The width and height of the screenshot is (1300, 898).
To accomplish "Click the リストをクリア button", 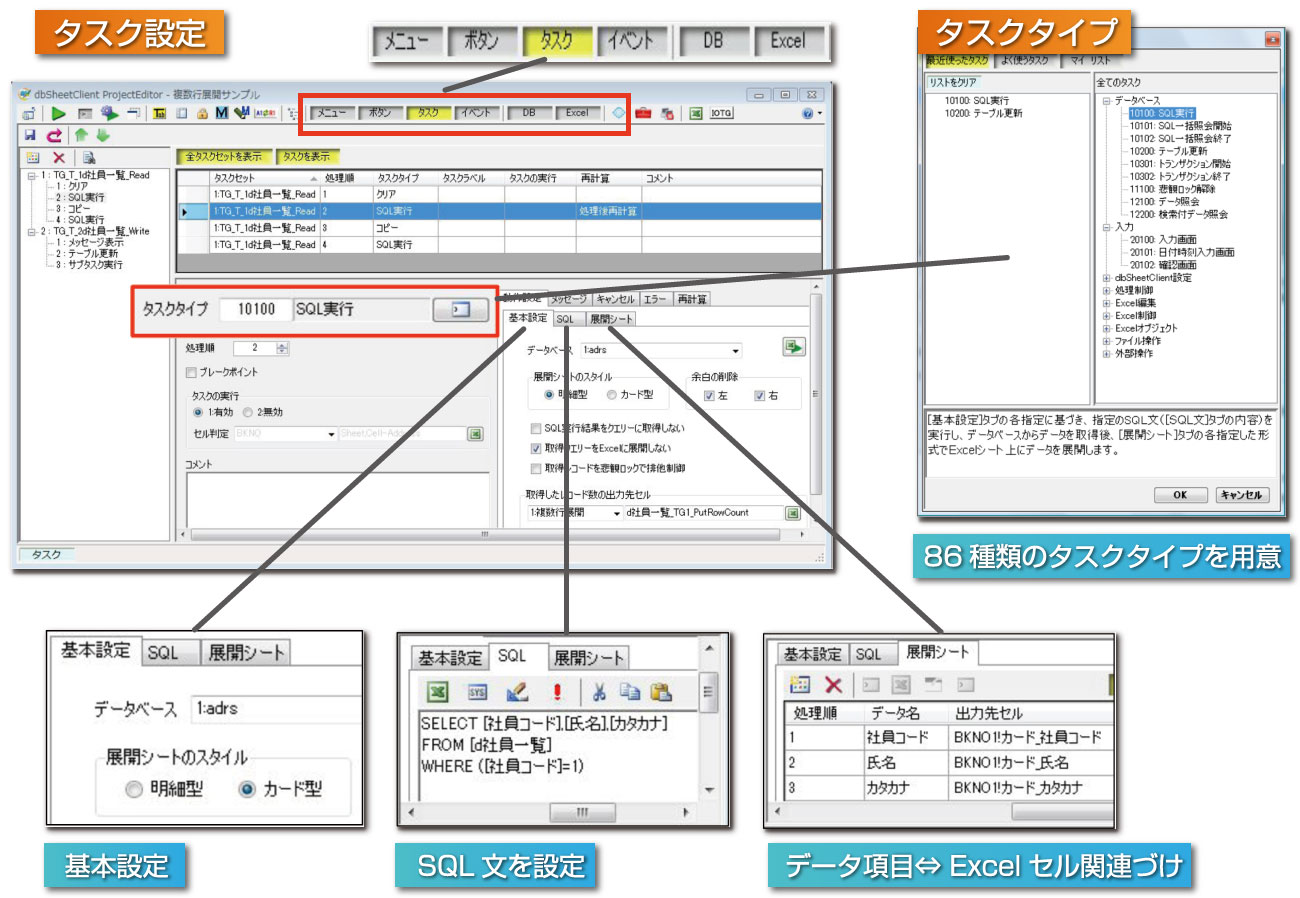I will click(952, 81).
